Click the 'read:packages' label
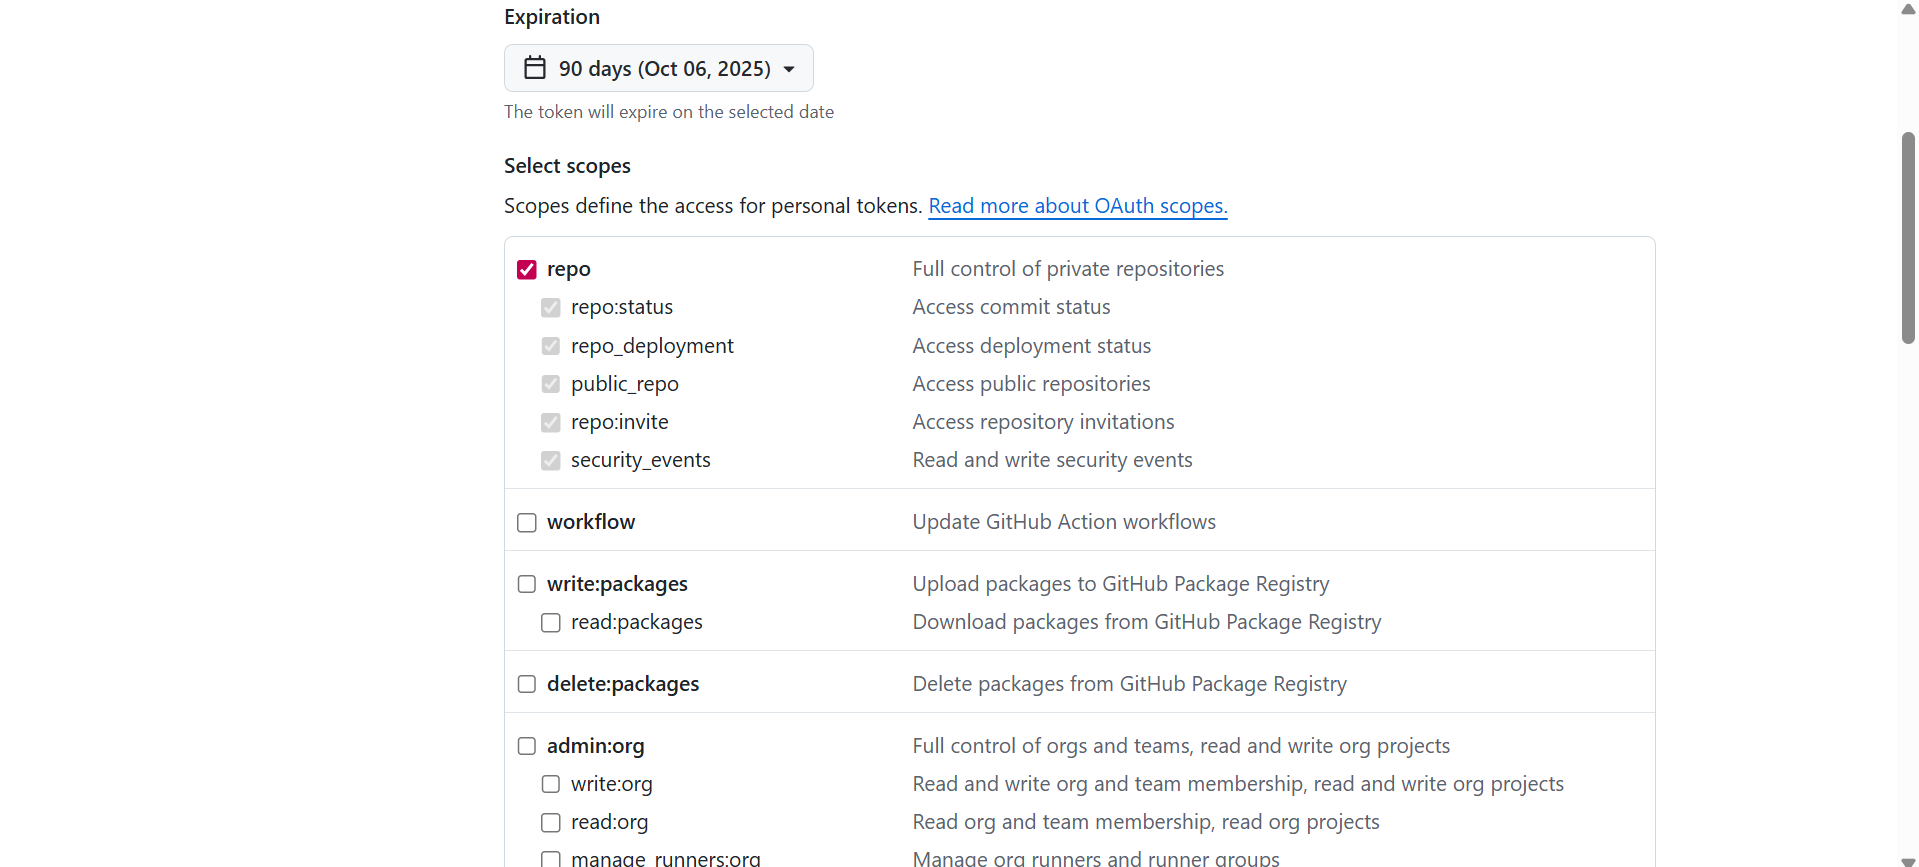1919x867 pixels. click(x=637, y=622)
